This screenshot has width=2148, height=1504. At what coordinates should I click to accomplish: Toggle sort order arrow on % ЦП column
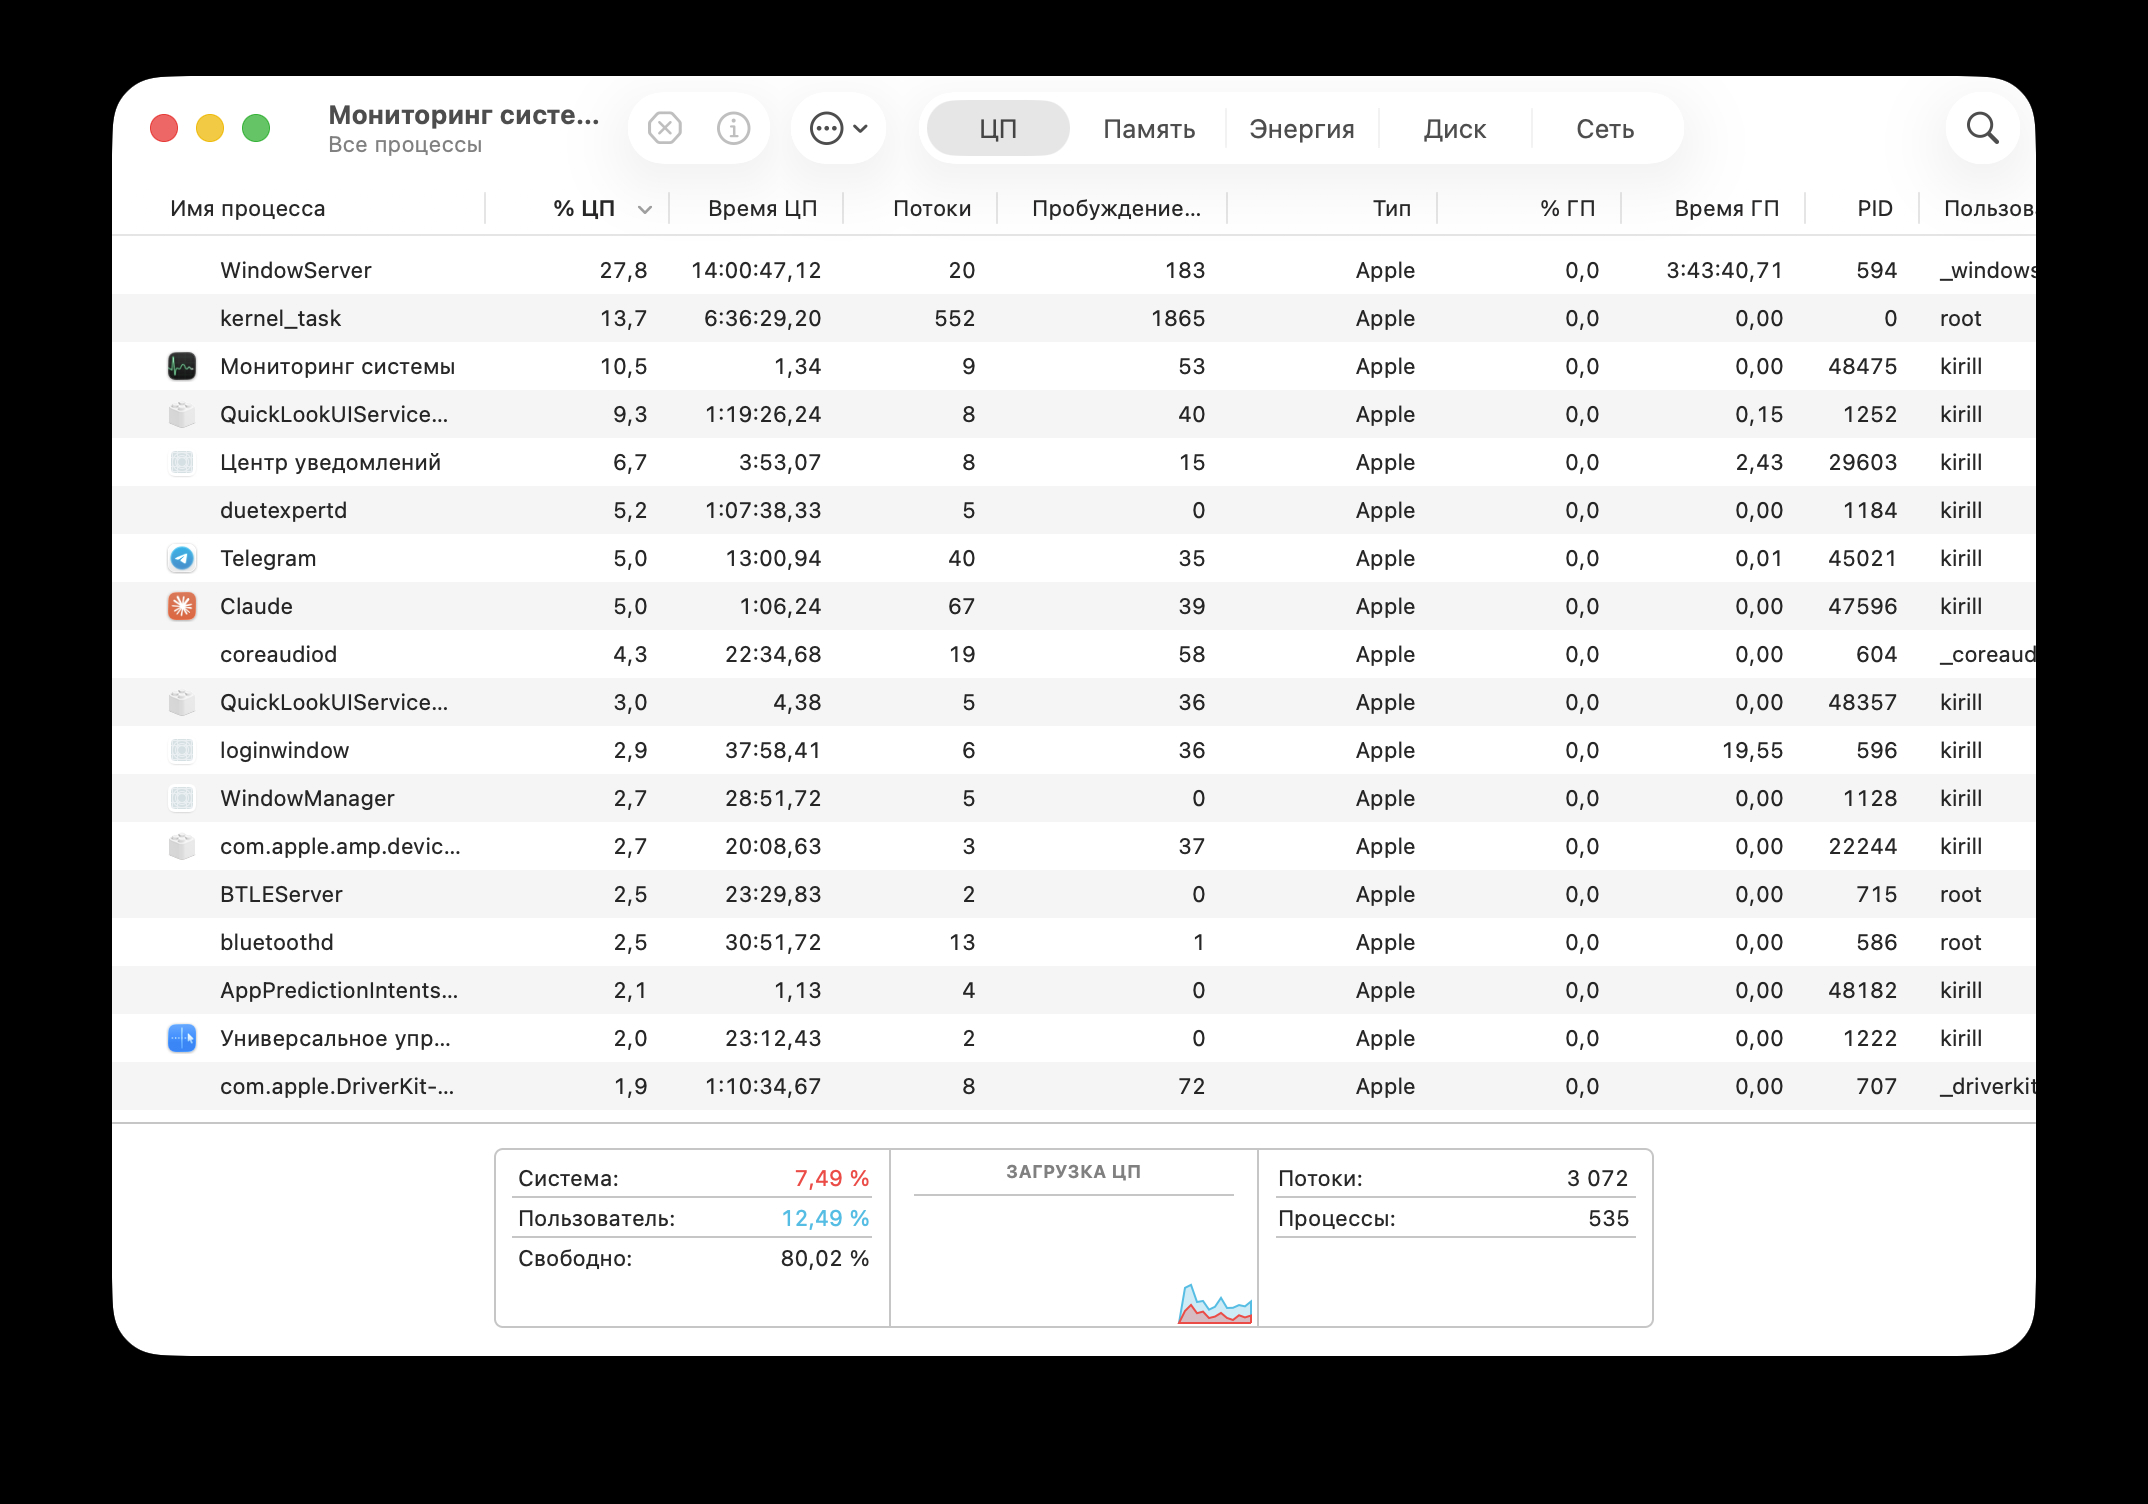click(x=645, y=209)
